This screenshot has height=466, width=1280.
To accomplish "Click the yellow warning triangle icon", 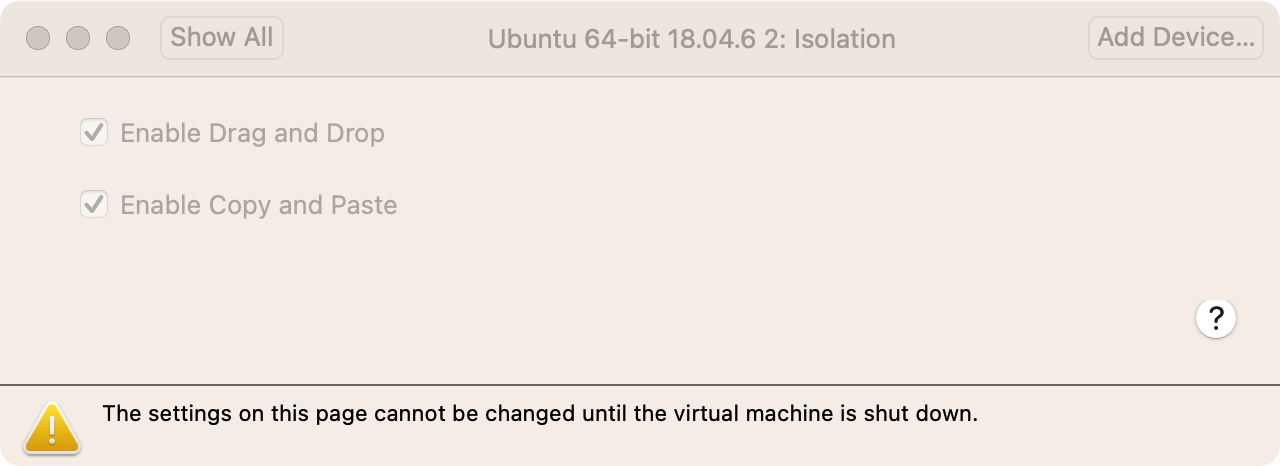I will click(x=52, y=427).
